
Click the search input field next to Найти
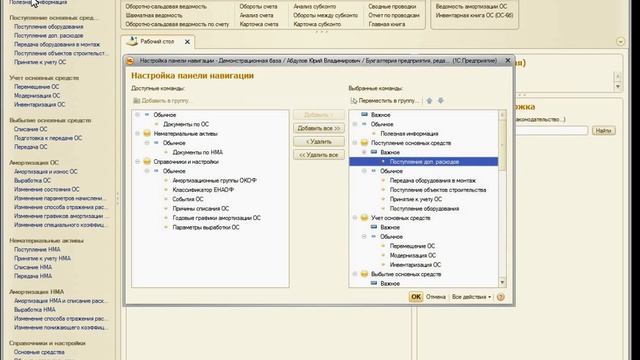pos(551,131)
